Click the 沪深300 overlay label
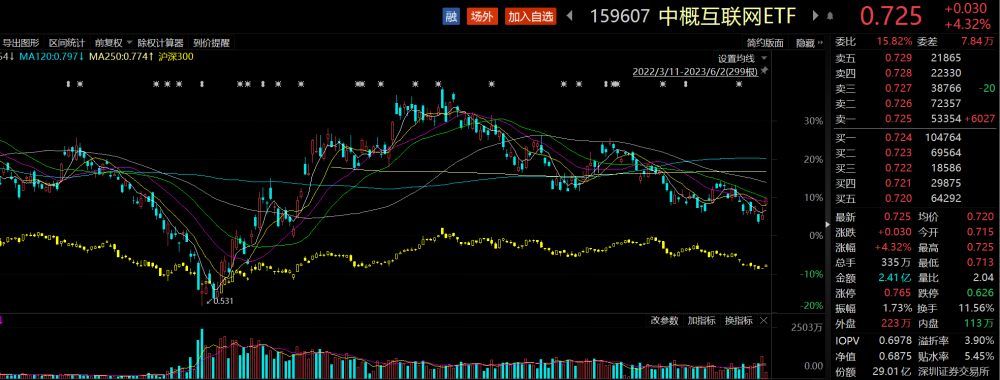Screen dimensions: 1000x380 coord(177,57)
